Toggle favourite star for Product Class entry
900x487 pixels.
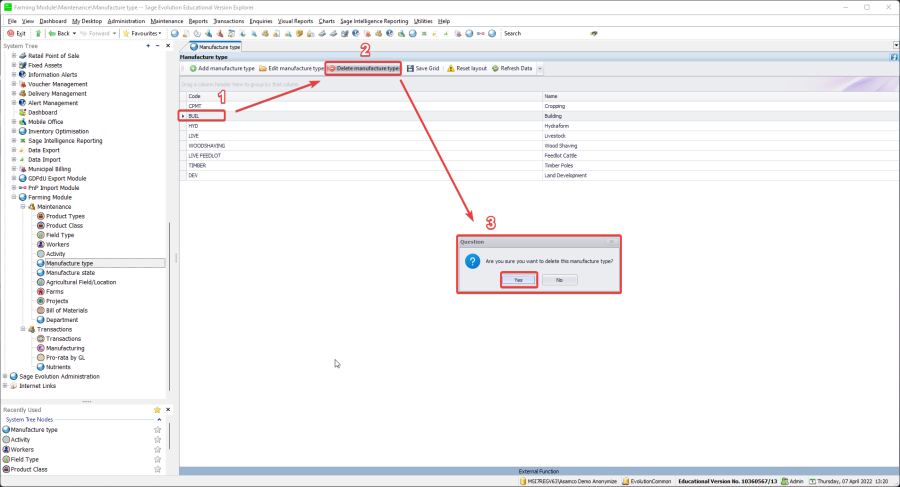[x=157, y=469]
